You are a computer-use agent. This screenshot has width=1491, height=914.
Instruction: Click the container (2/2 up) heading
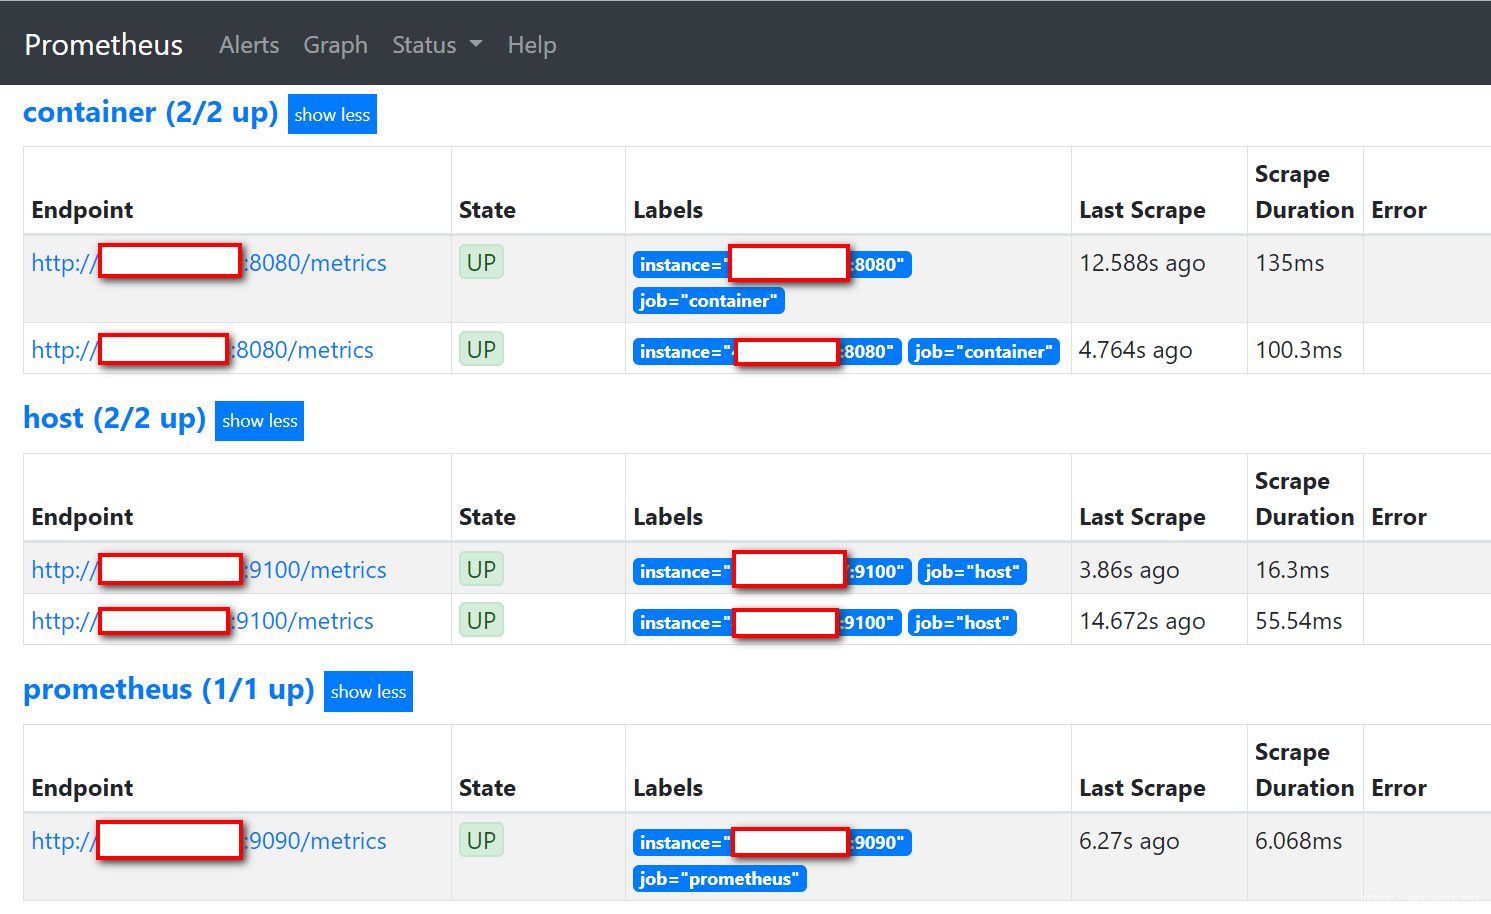pos(150,112)
